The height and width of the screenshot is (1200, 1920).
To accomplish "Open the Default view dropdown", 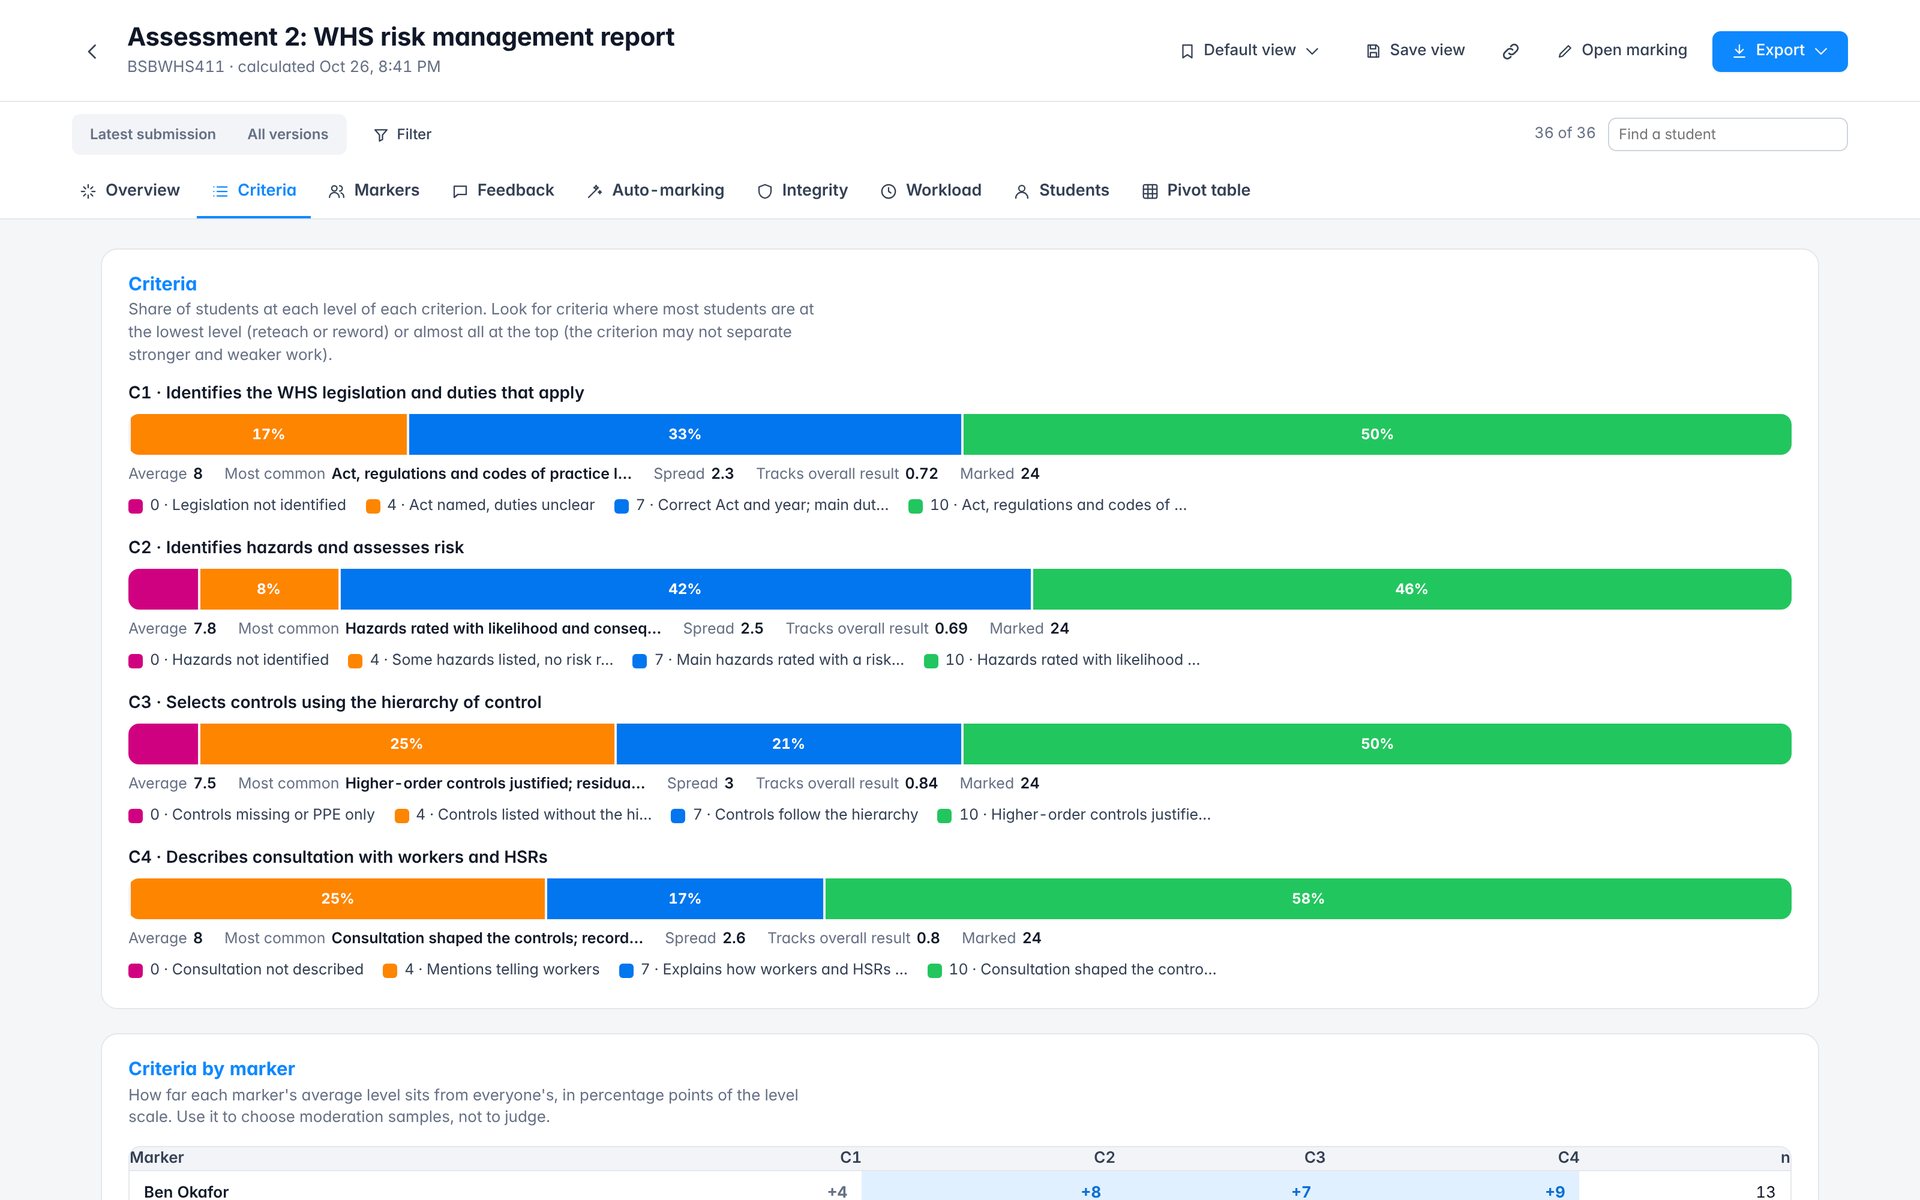I will (1250, 51).
